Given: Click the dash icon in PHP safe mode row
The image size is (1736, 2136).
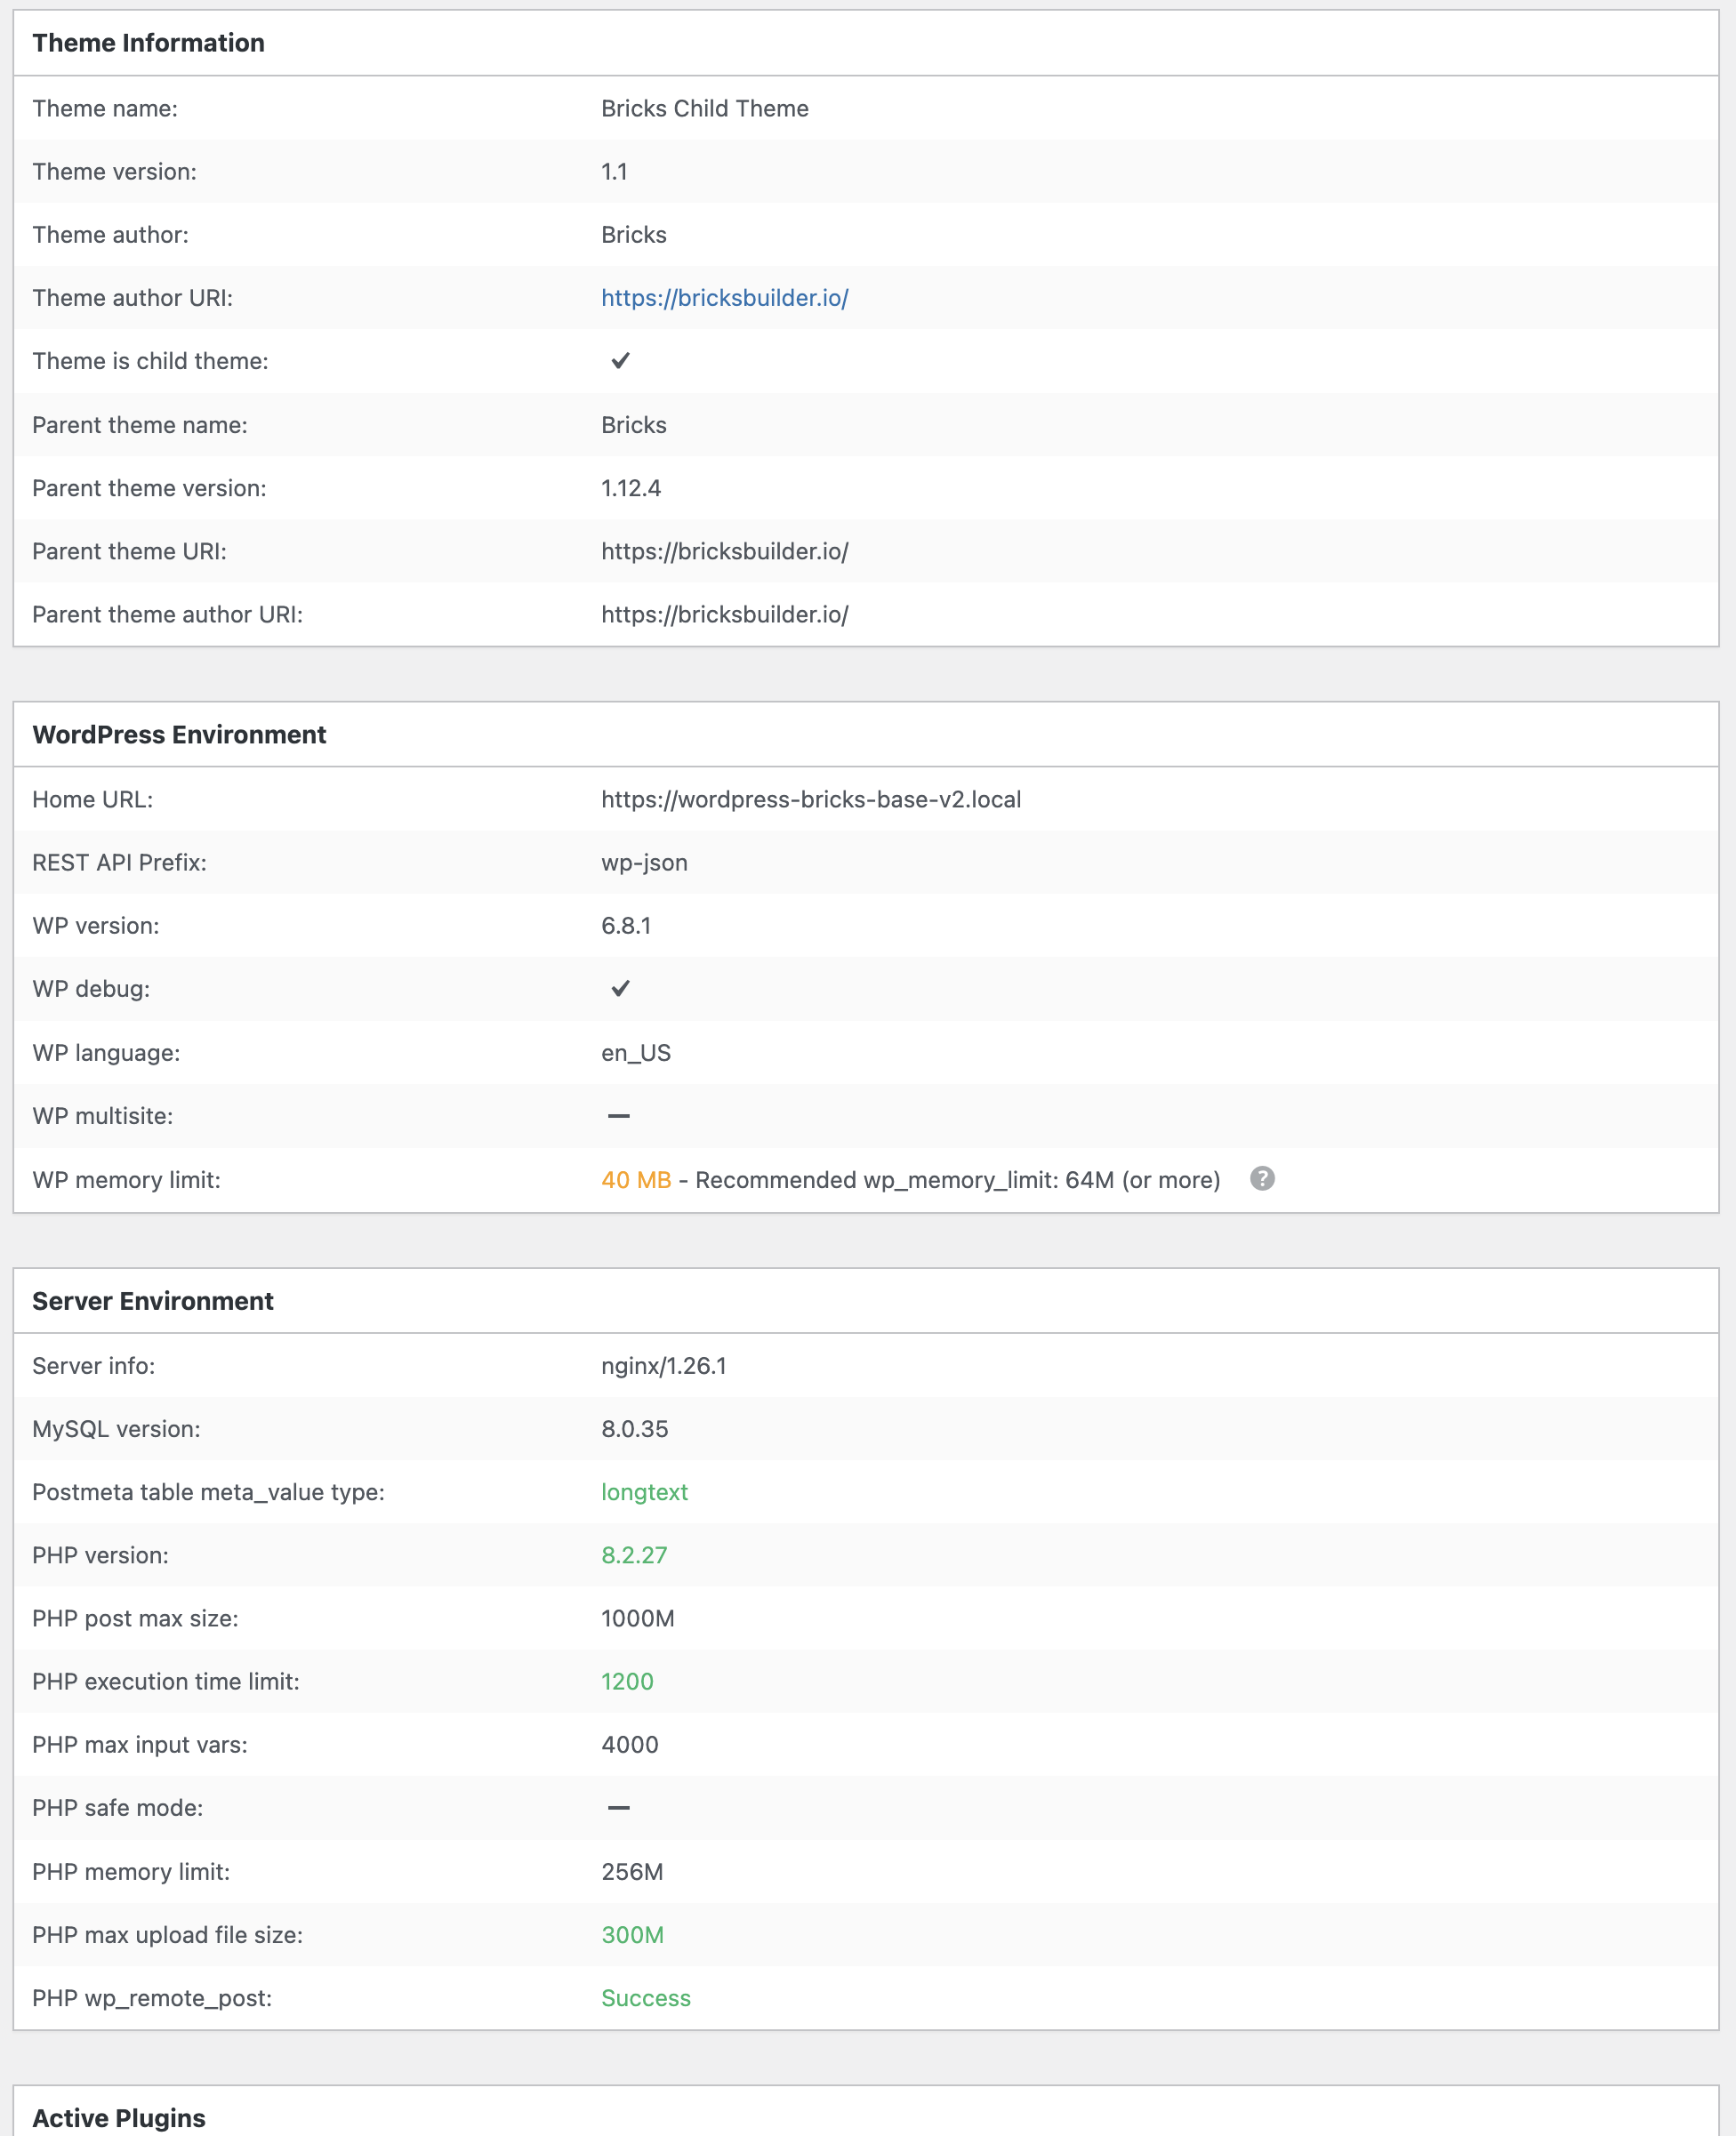Looking at the screenshot, I should click(619, 1808).
